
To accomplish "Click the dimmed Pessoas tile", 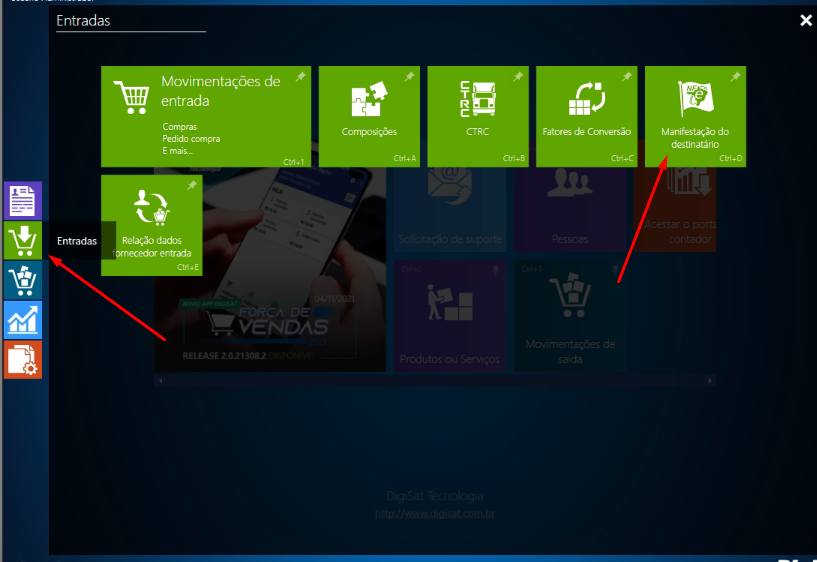I will pyautogui.click(x=570, y=209).
